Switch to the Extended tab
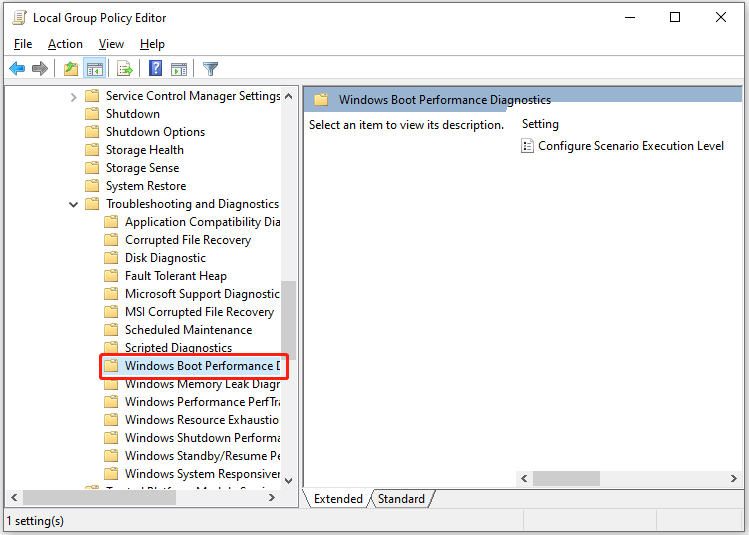Screen dimensions: 749x535 (338, 499)
